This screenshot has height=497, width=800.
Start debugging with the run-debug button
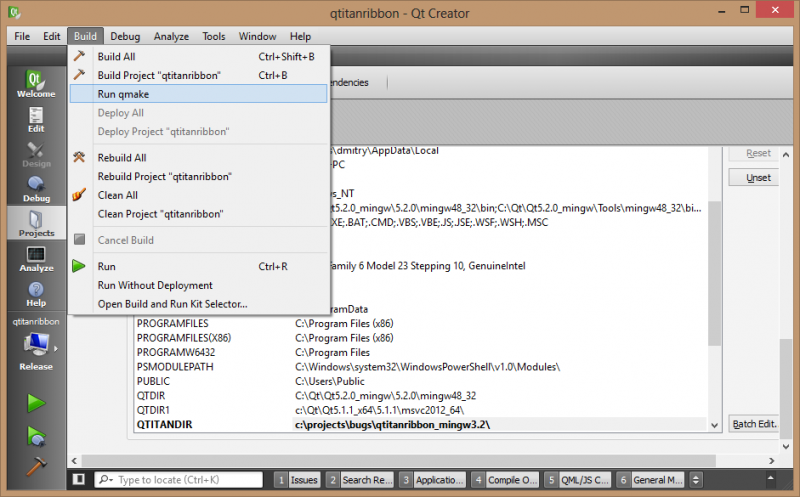(x=35, y=436)
